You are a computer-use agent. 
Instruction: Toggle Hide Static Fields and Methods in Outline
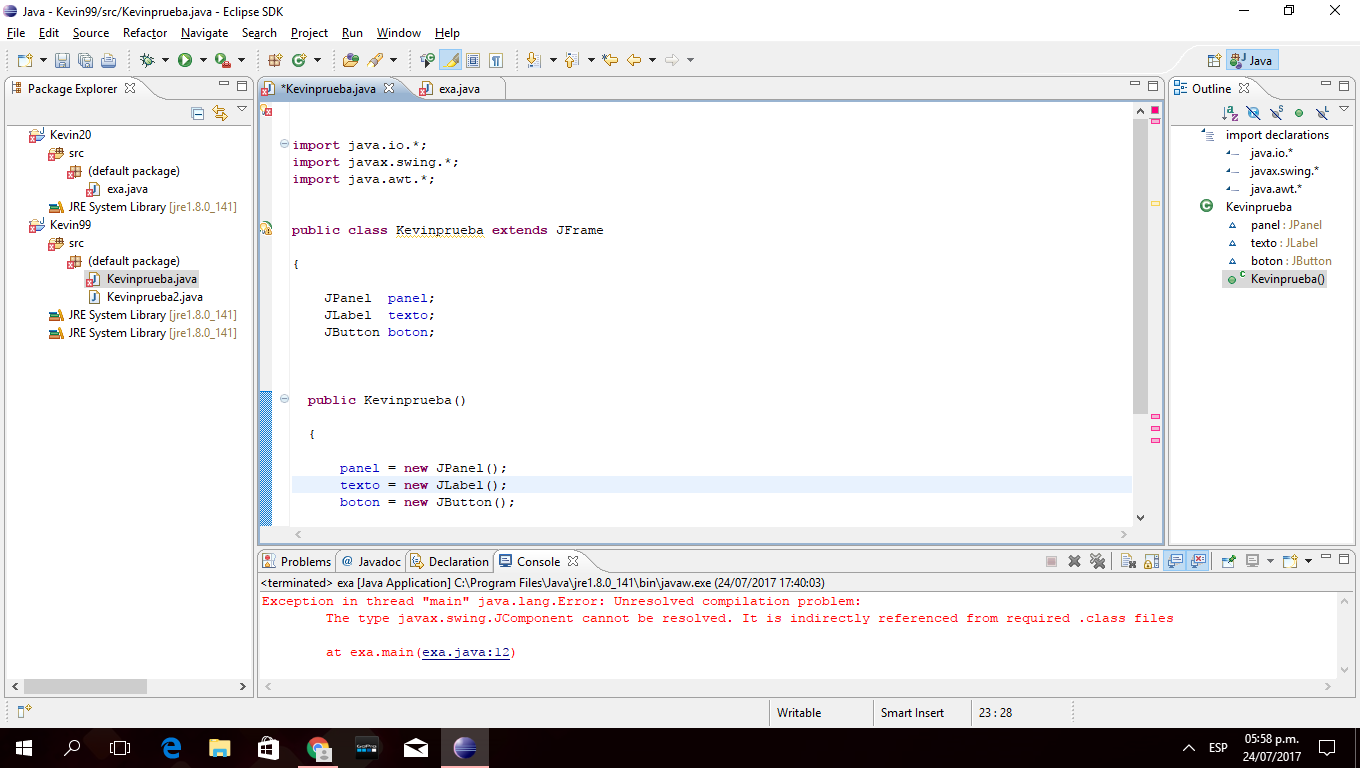click(1277, 113)
